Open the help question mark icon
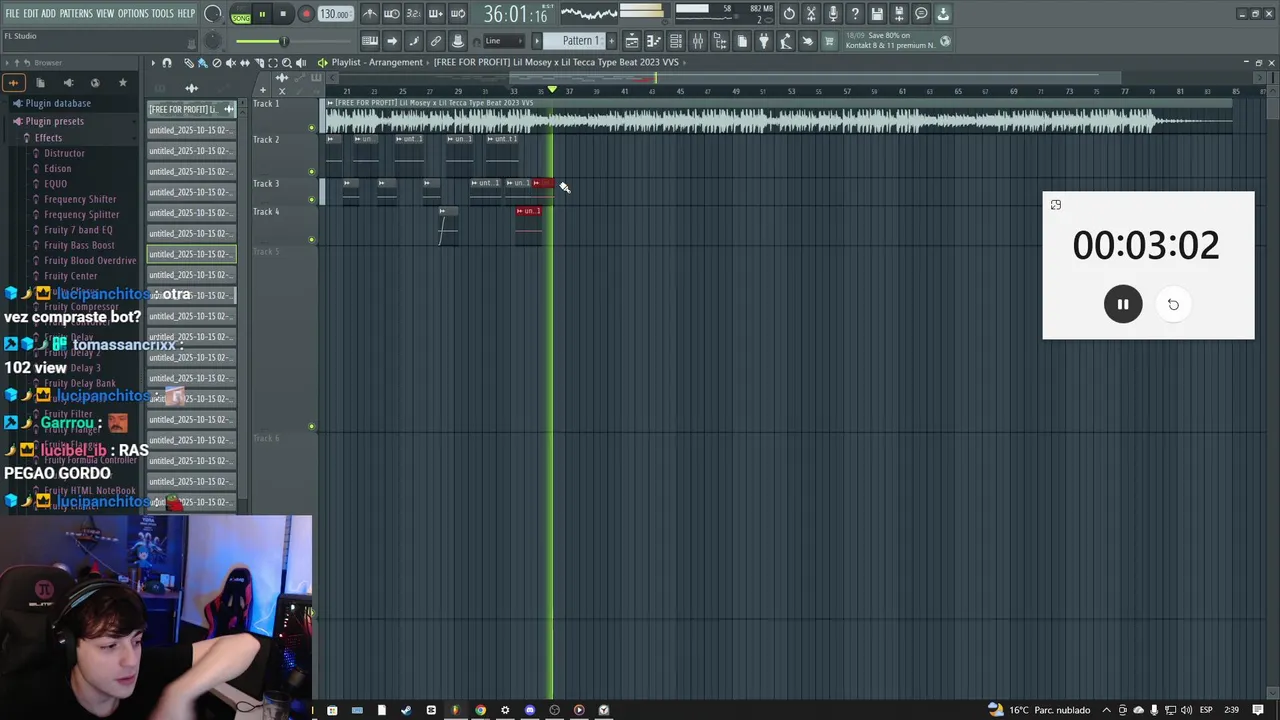Image resolution: width=1280 pixels, height=720 pixels. (x=855, y=14)
